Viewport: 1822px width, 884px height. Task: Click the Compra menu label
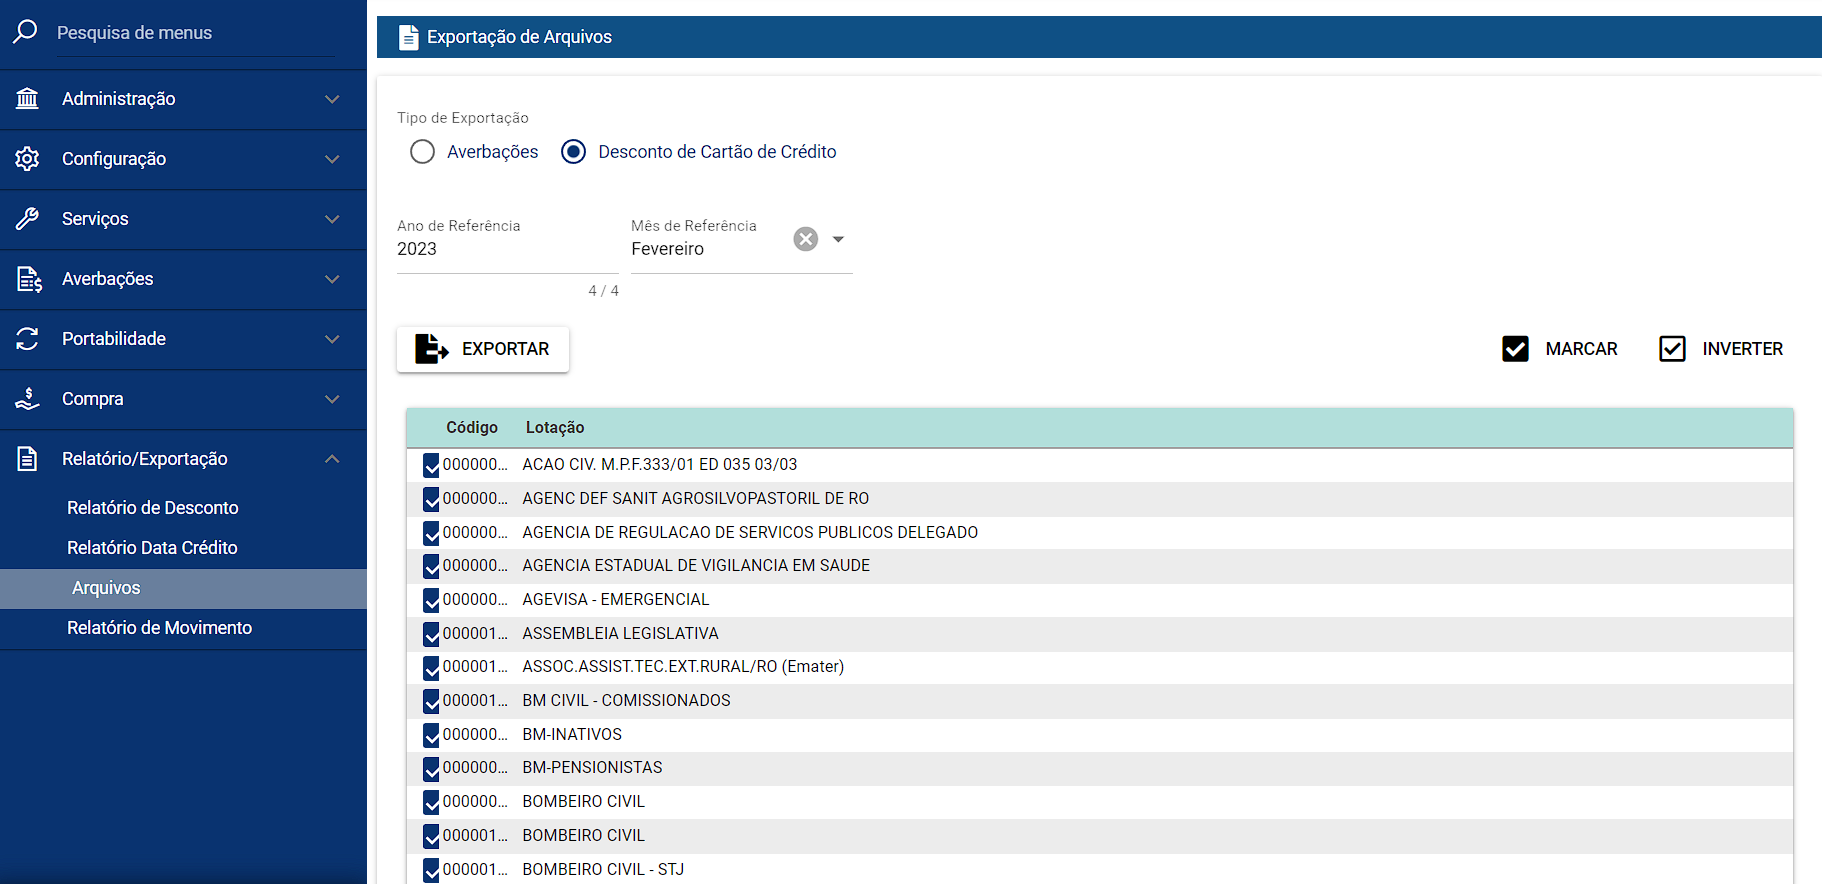93,399
